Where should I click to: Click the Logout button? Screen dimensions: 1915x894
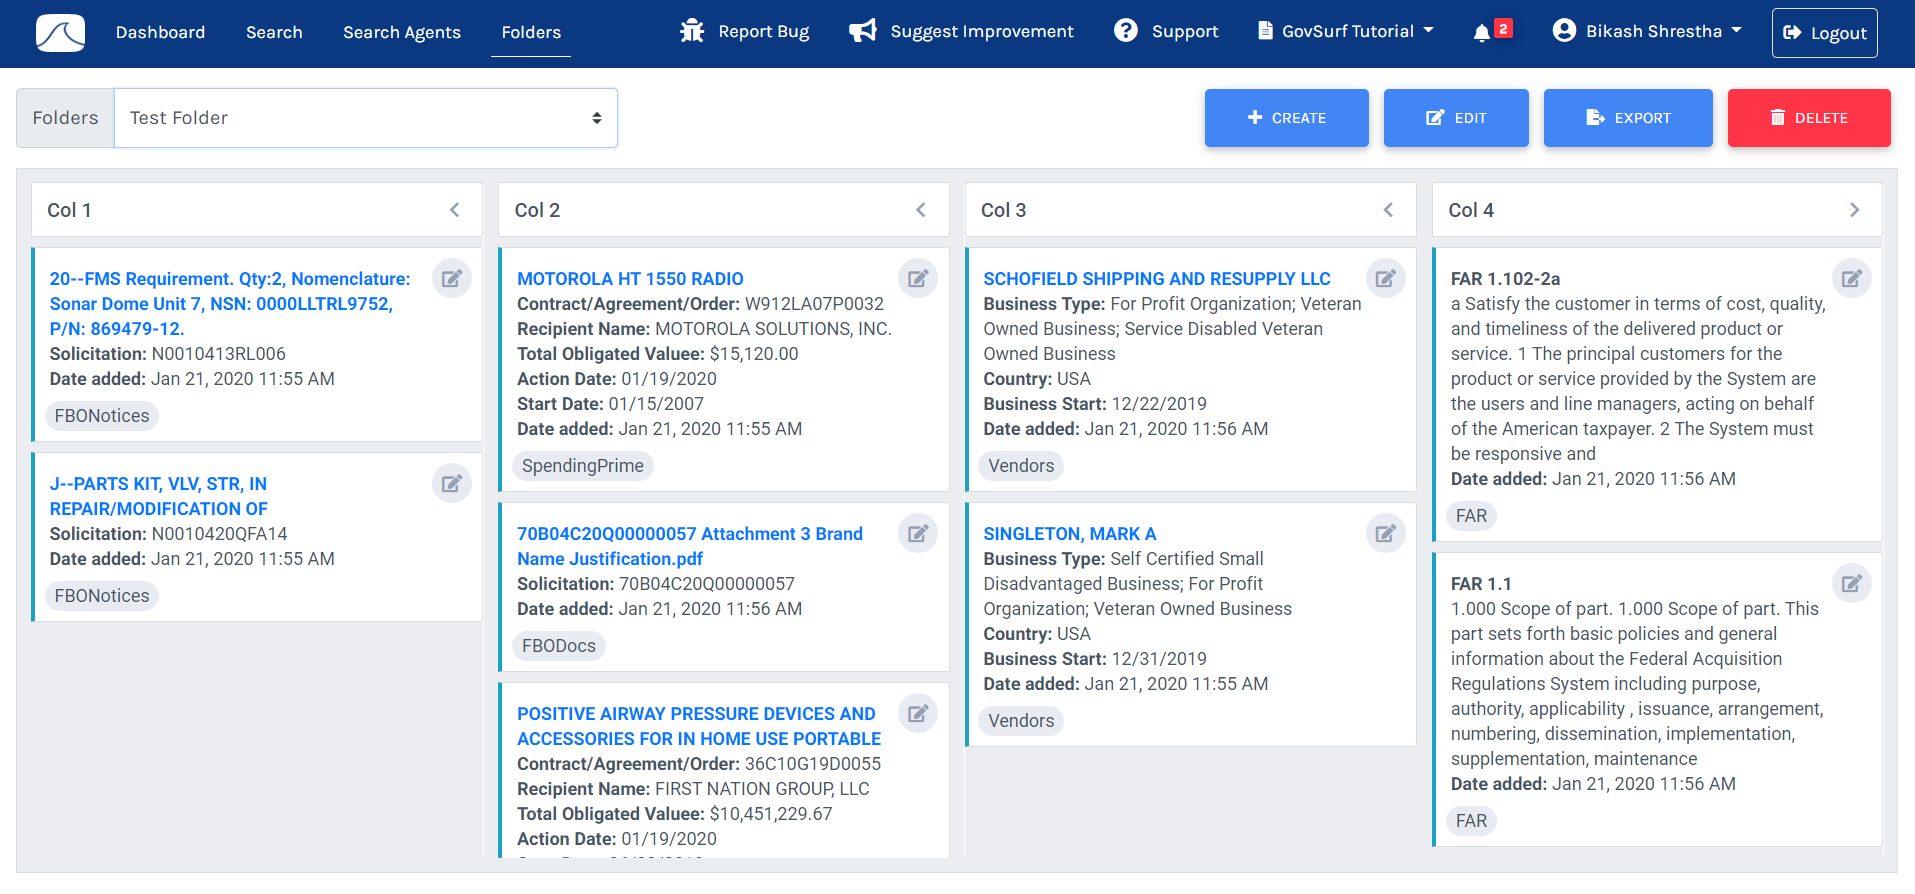(x=1825, y=33)
